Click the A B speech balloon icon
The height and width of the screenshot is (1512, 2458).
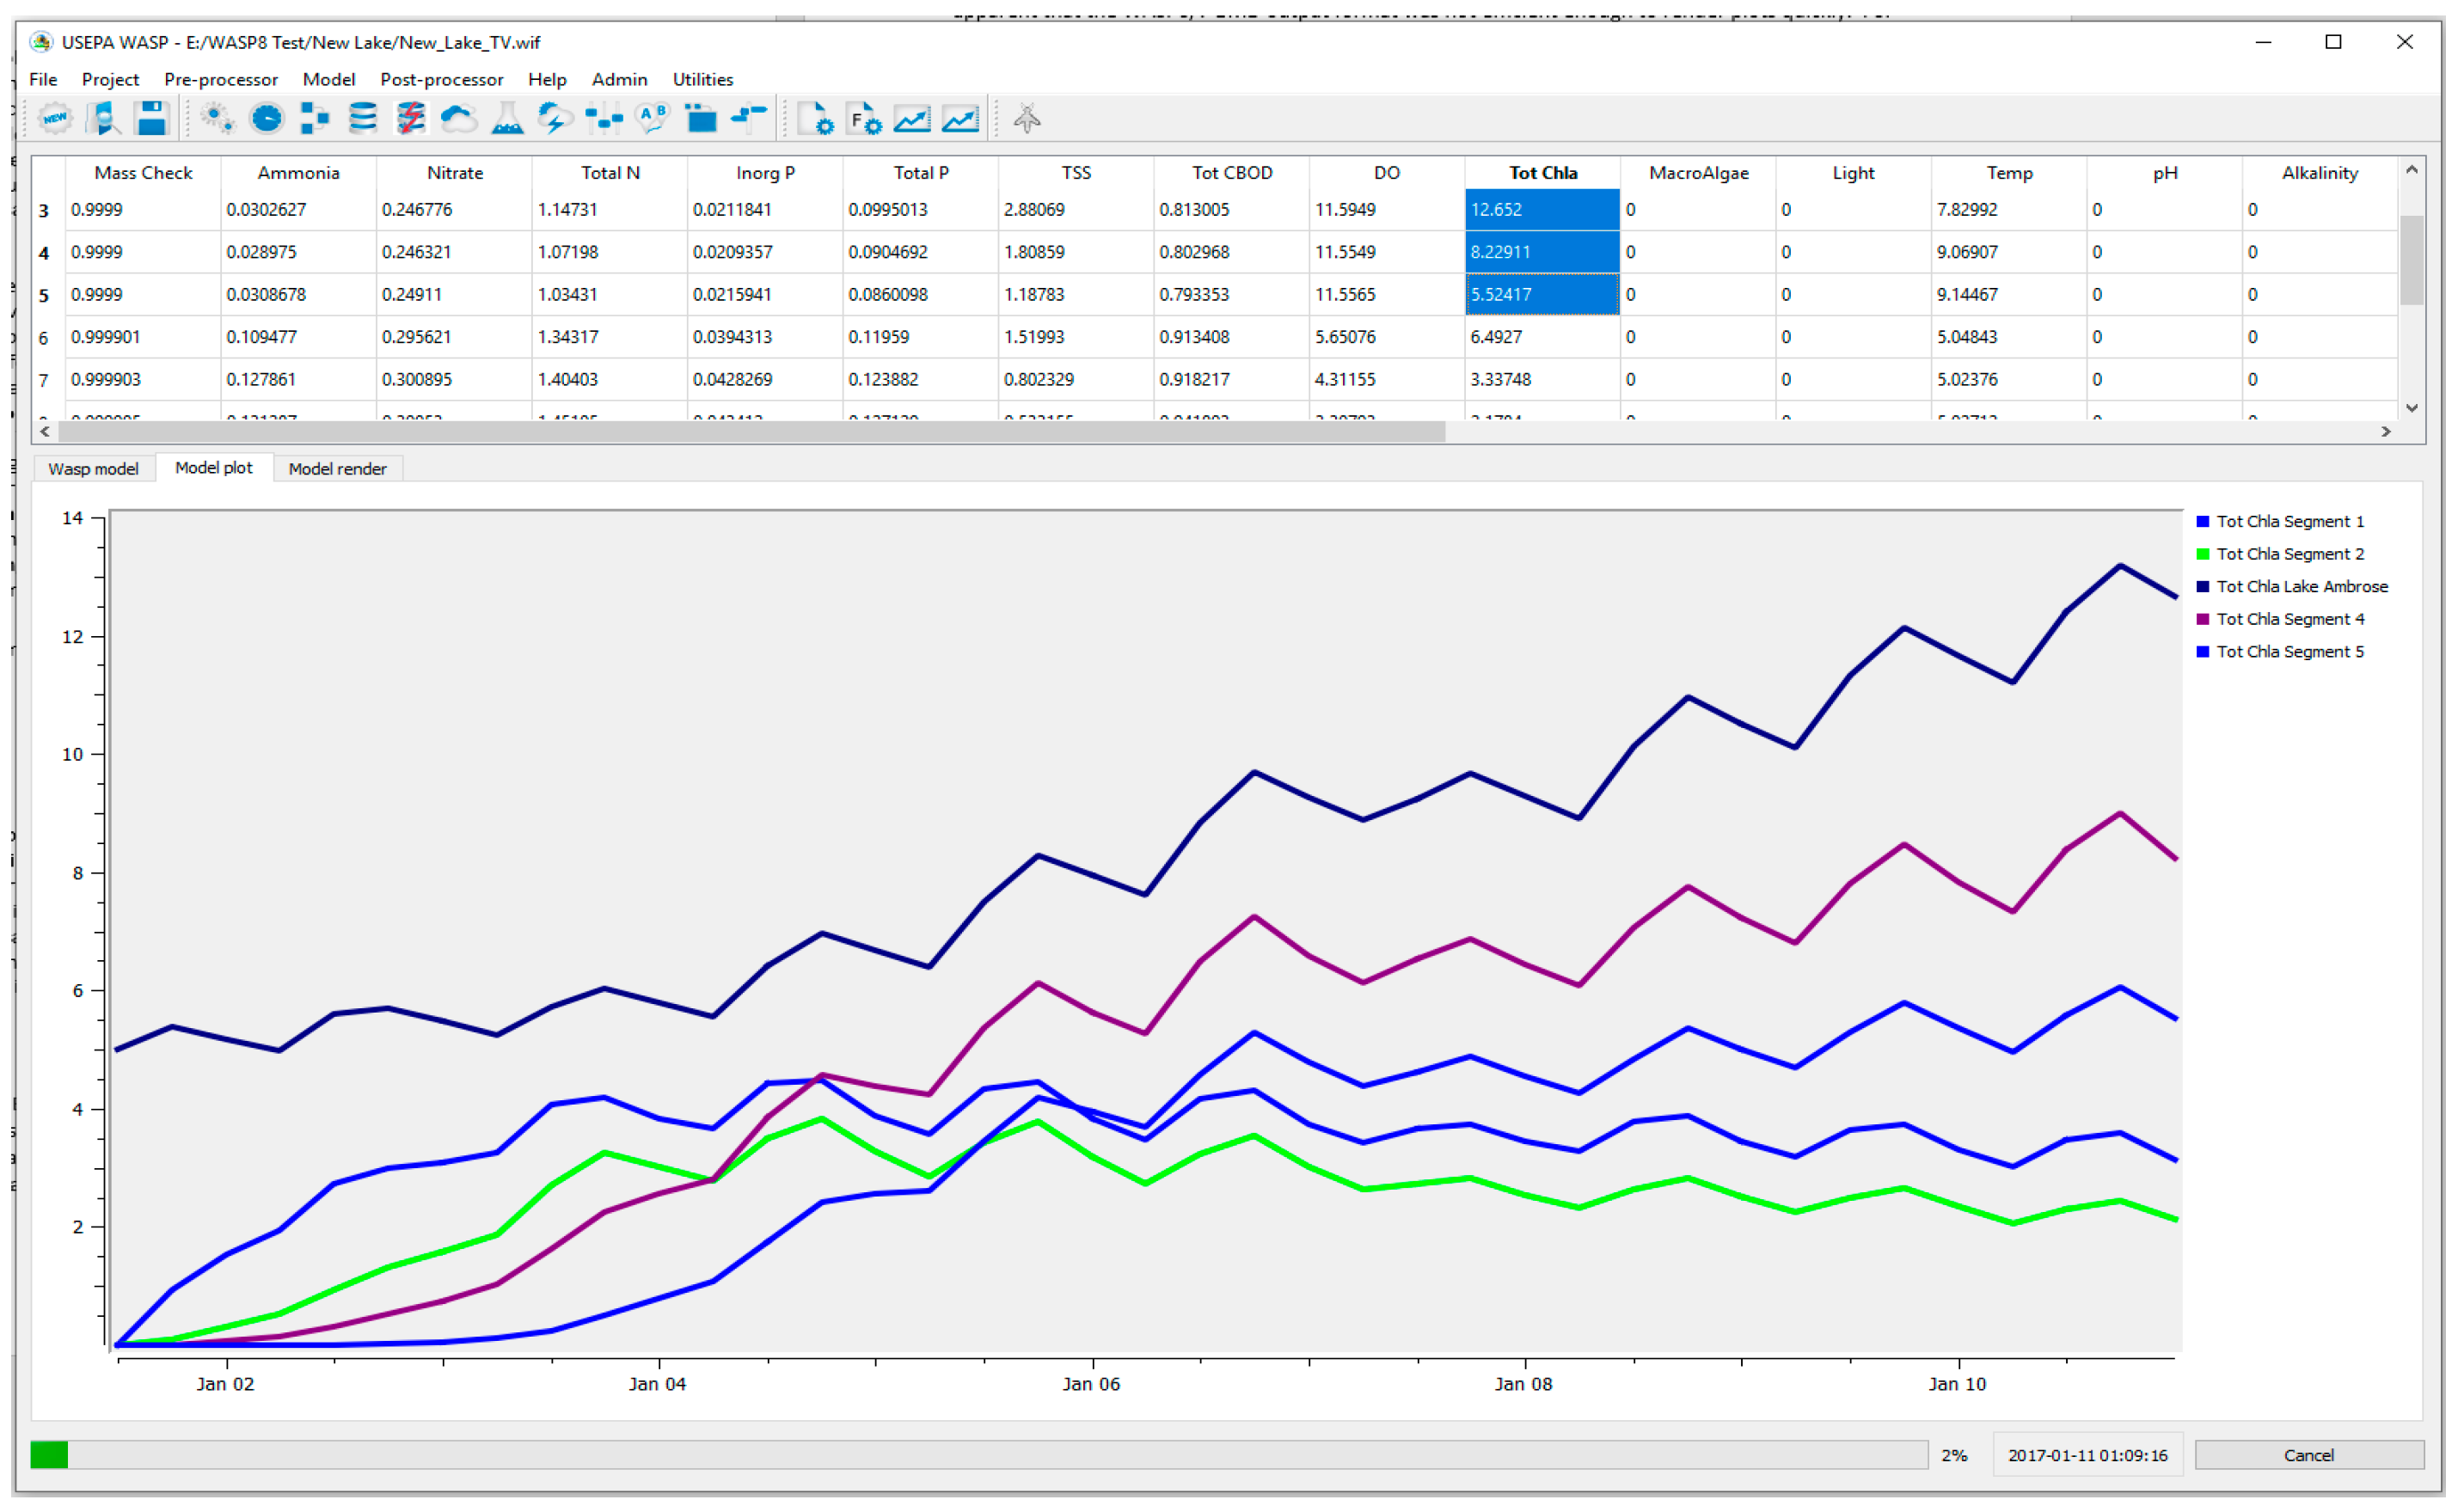coord(652,119)
